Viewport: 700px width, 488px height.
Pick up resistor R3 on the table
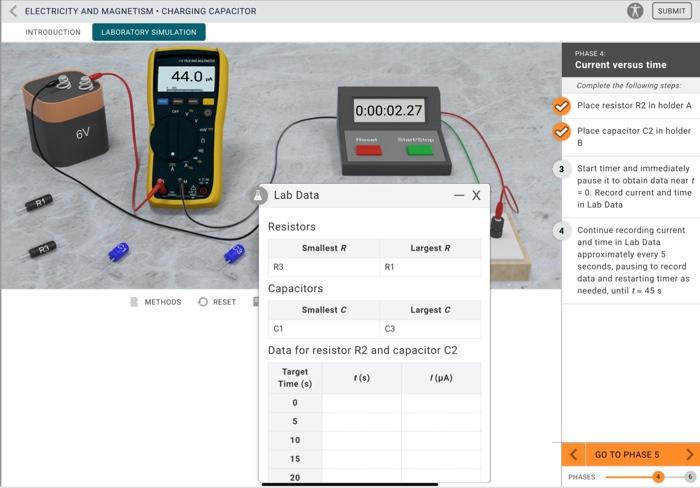click(42, 249)
